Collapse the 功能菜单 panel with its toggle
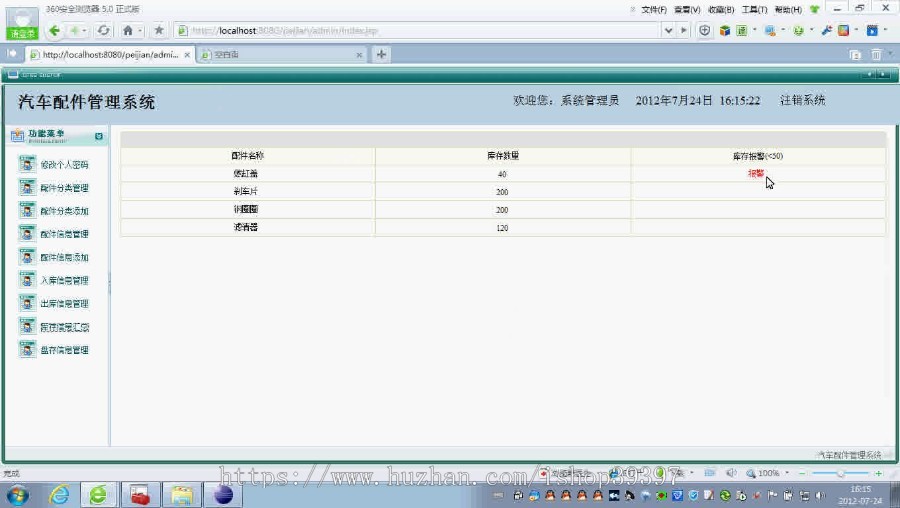The height and width of the screenshot is (508, 900). click(99, 136)
